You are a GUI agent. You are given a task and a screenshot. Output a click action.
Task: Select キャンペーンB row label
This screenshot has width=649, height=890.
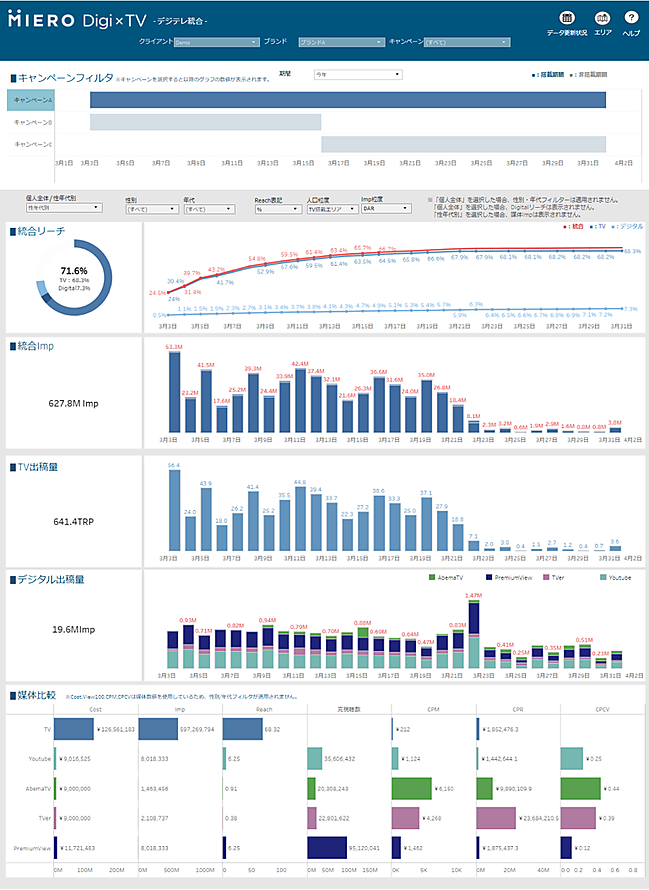click(33, 122)
